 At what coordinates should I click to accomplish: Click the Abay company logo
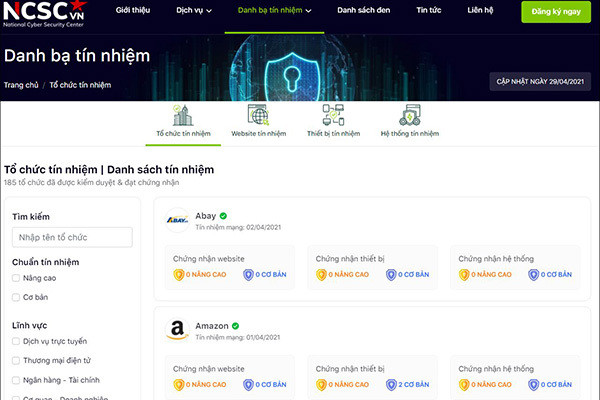[178, 220]
